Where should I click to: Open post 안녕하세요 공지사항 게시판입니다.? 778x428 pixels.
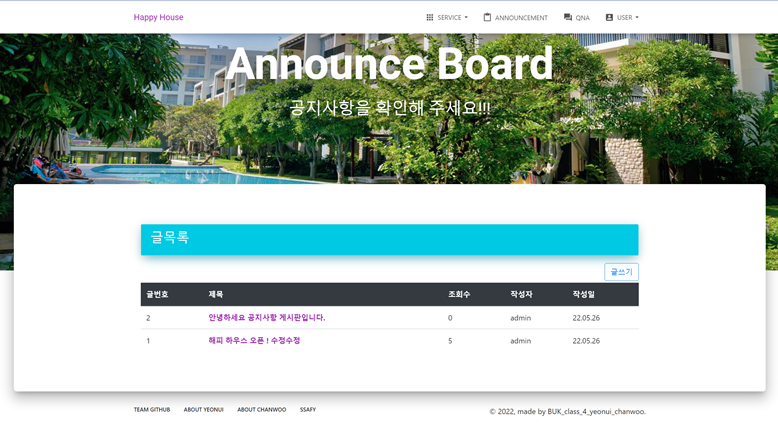pos(266,317)
